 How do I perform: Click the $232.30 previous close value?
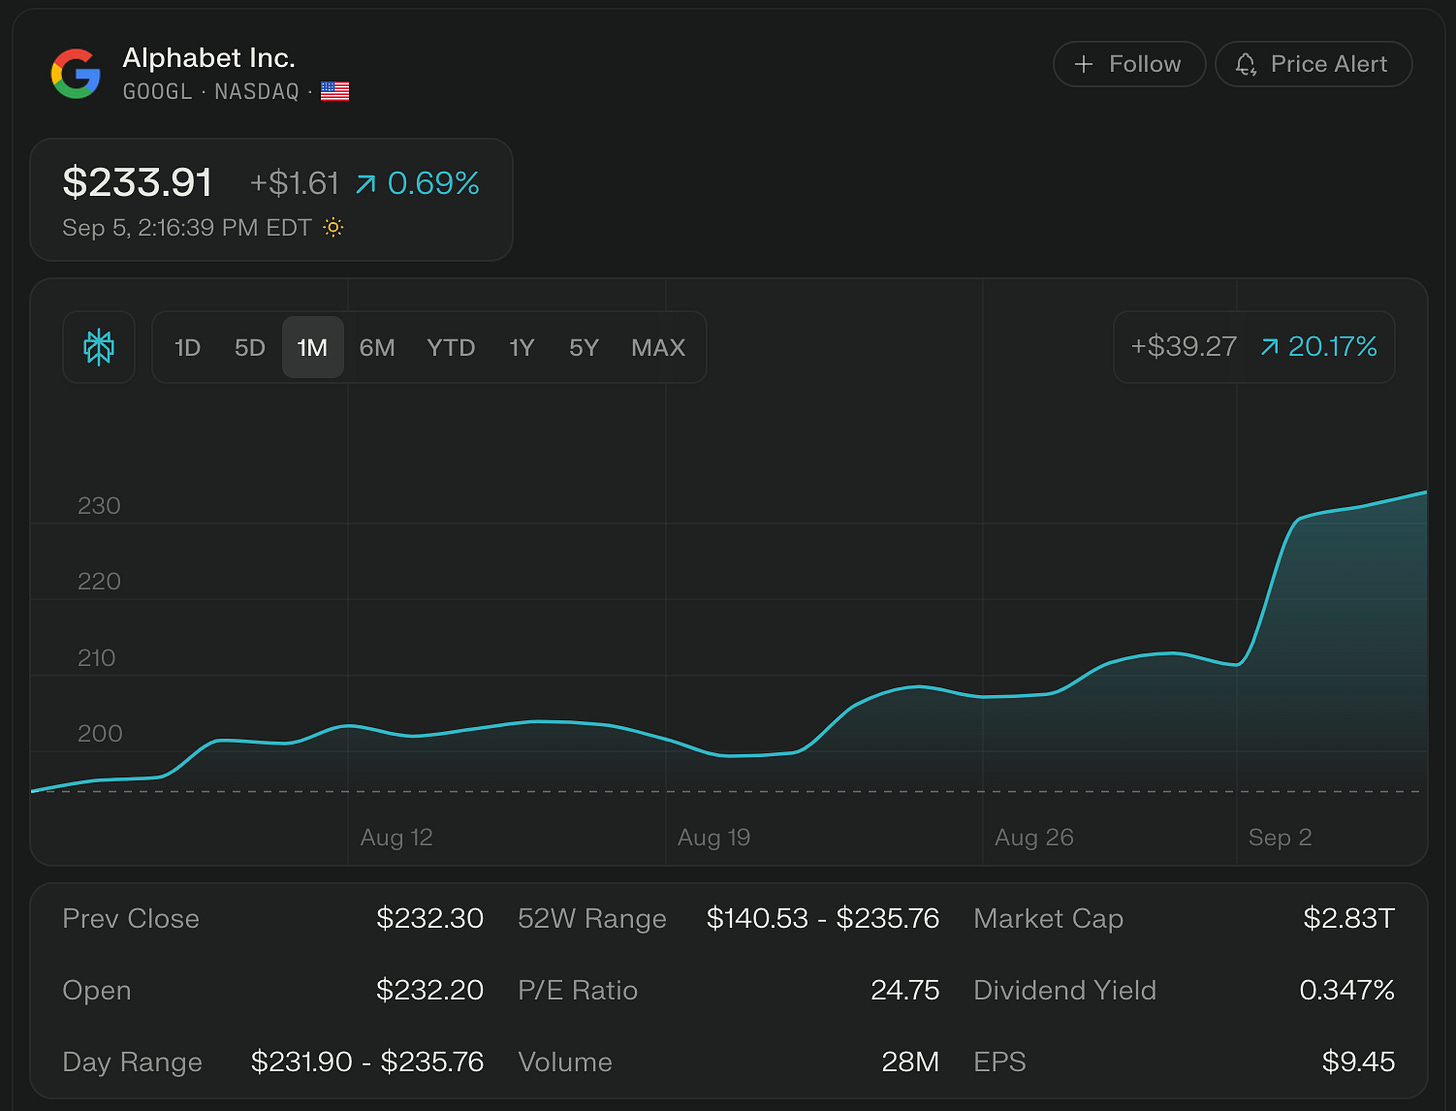[430, 919]
